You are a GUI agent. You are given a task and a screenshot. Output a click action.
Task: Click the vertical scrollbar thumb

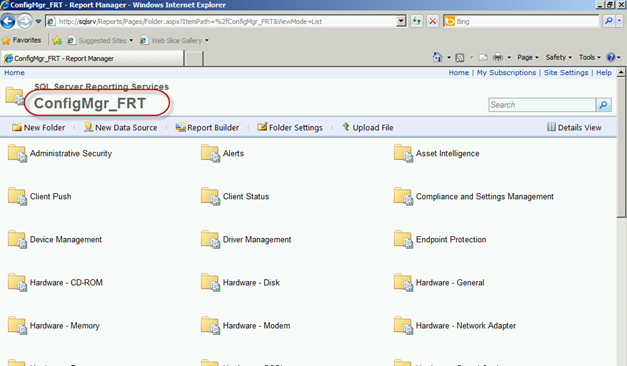[x=621, y=148]
